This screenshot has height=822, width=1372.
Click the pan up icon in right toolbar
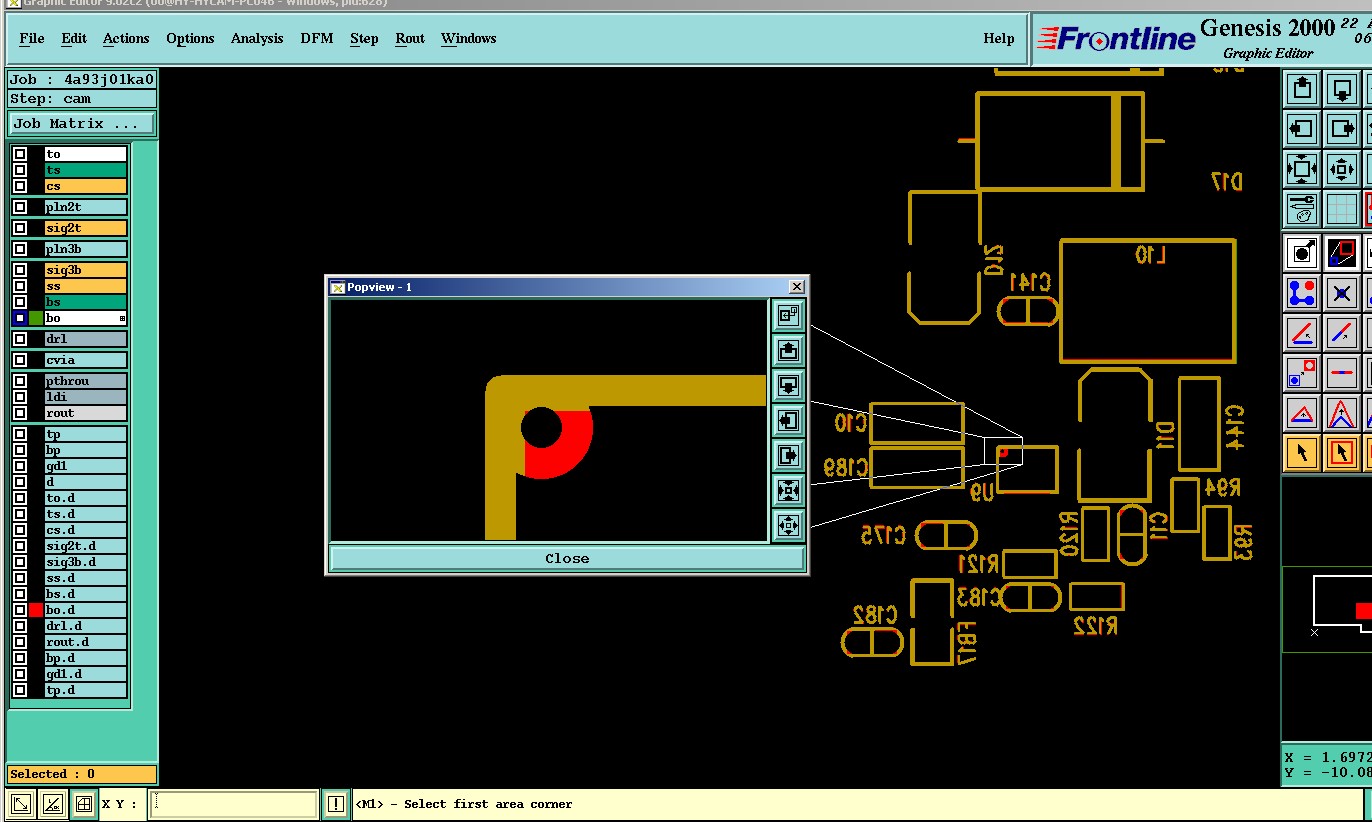(x=1301, y=89)
